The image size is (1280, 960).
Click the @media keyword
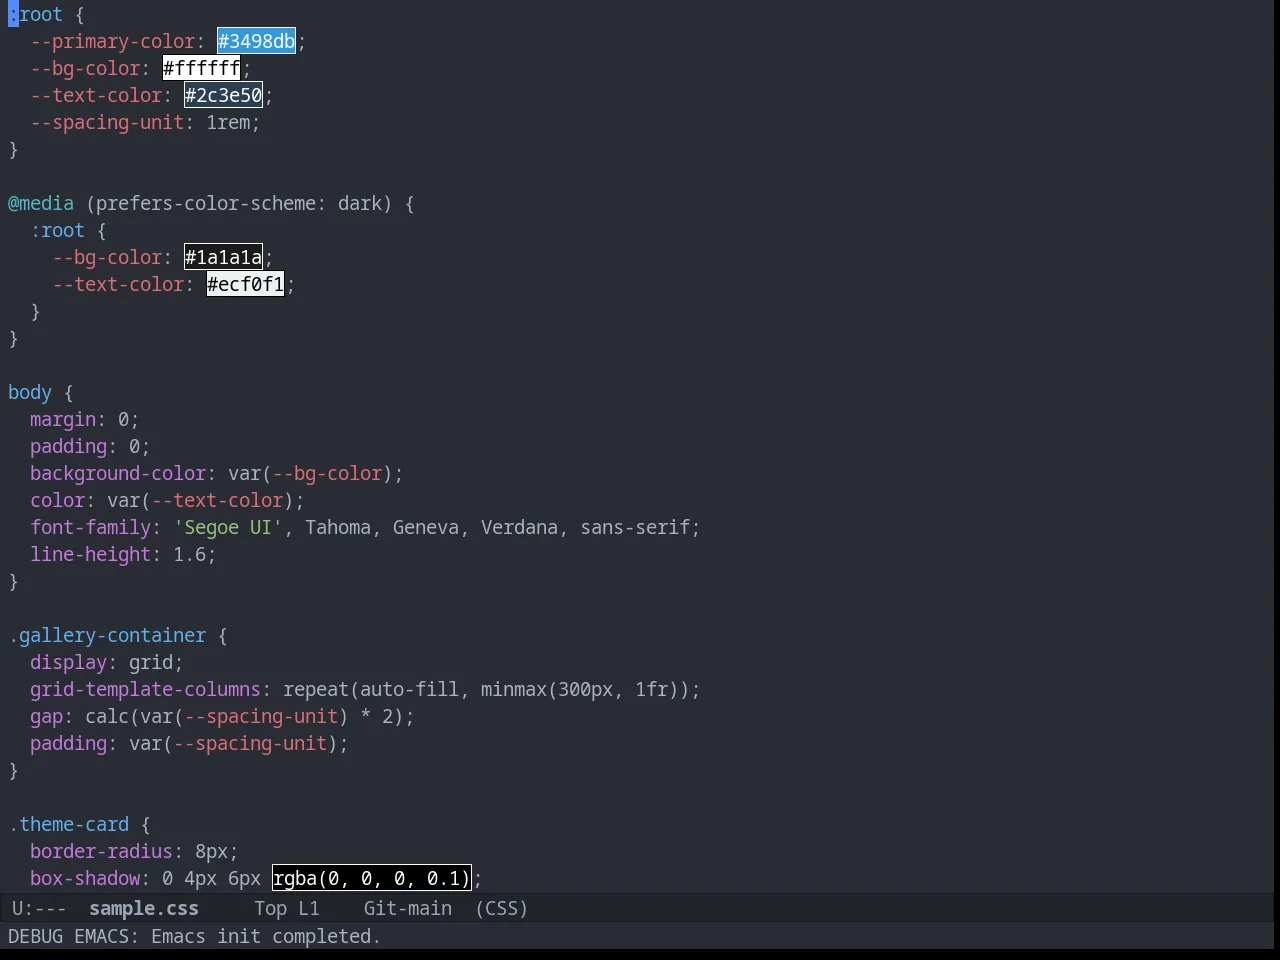click(x=41, y=203)
